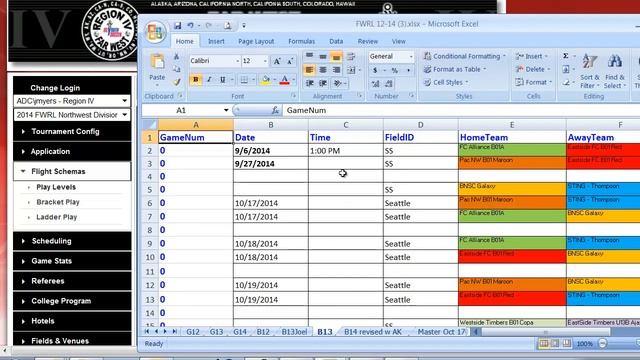Align text to cell bottom

(336, 57)
